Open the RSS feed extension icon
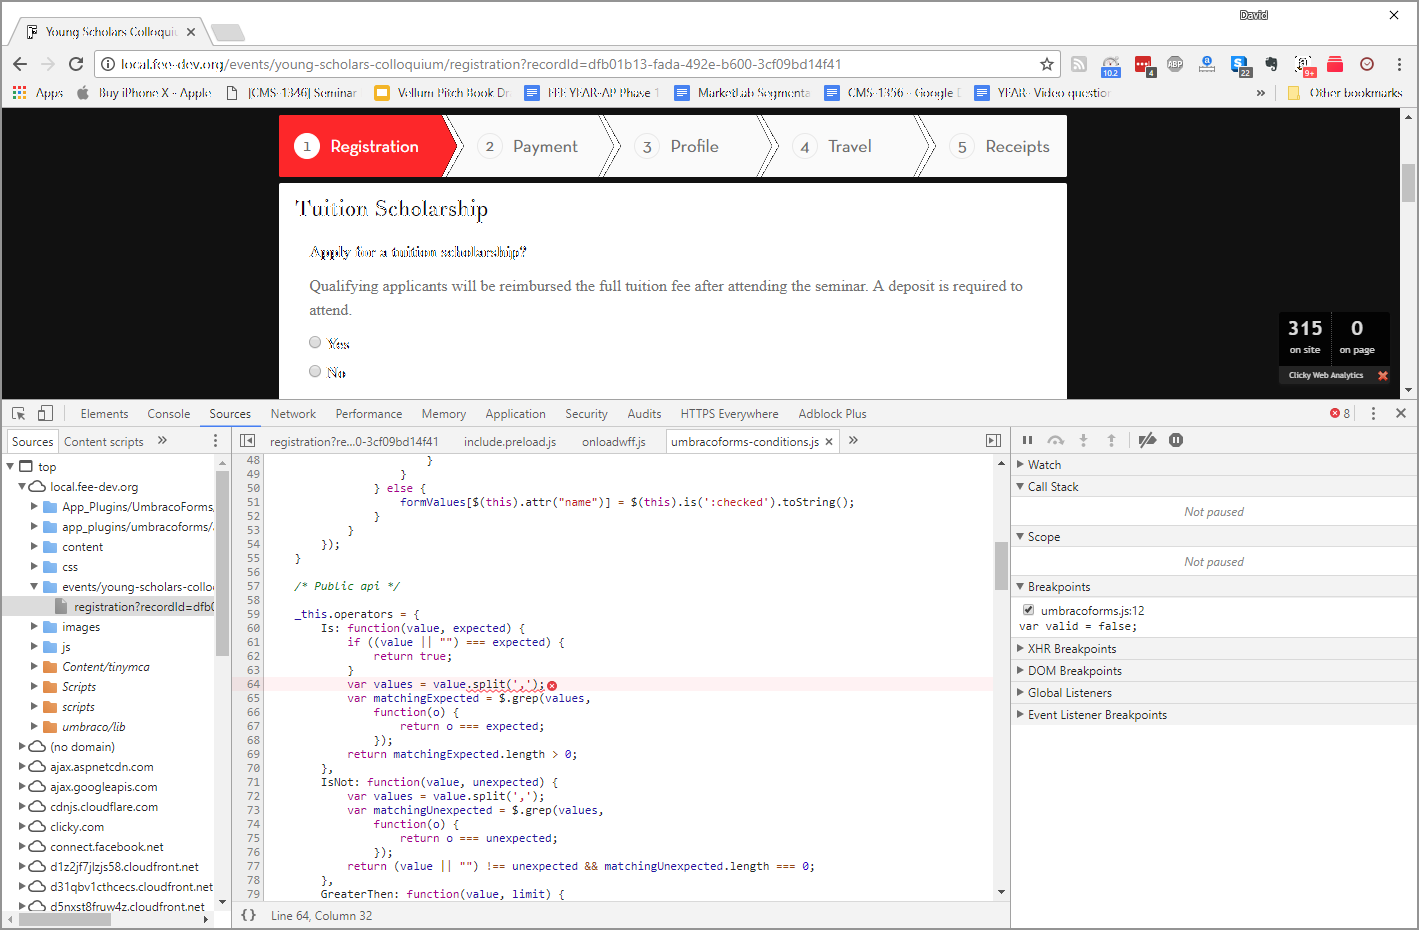The width and height of the screenshot is (1419, 930). [x=1079, y=64]
